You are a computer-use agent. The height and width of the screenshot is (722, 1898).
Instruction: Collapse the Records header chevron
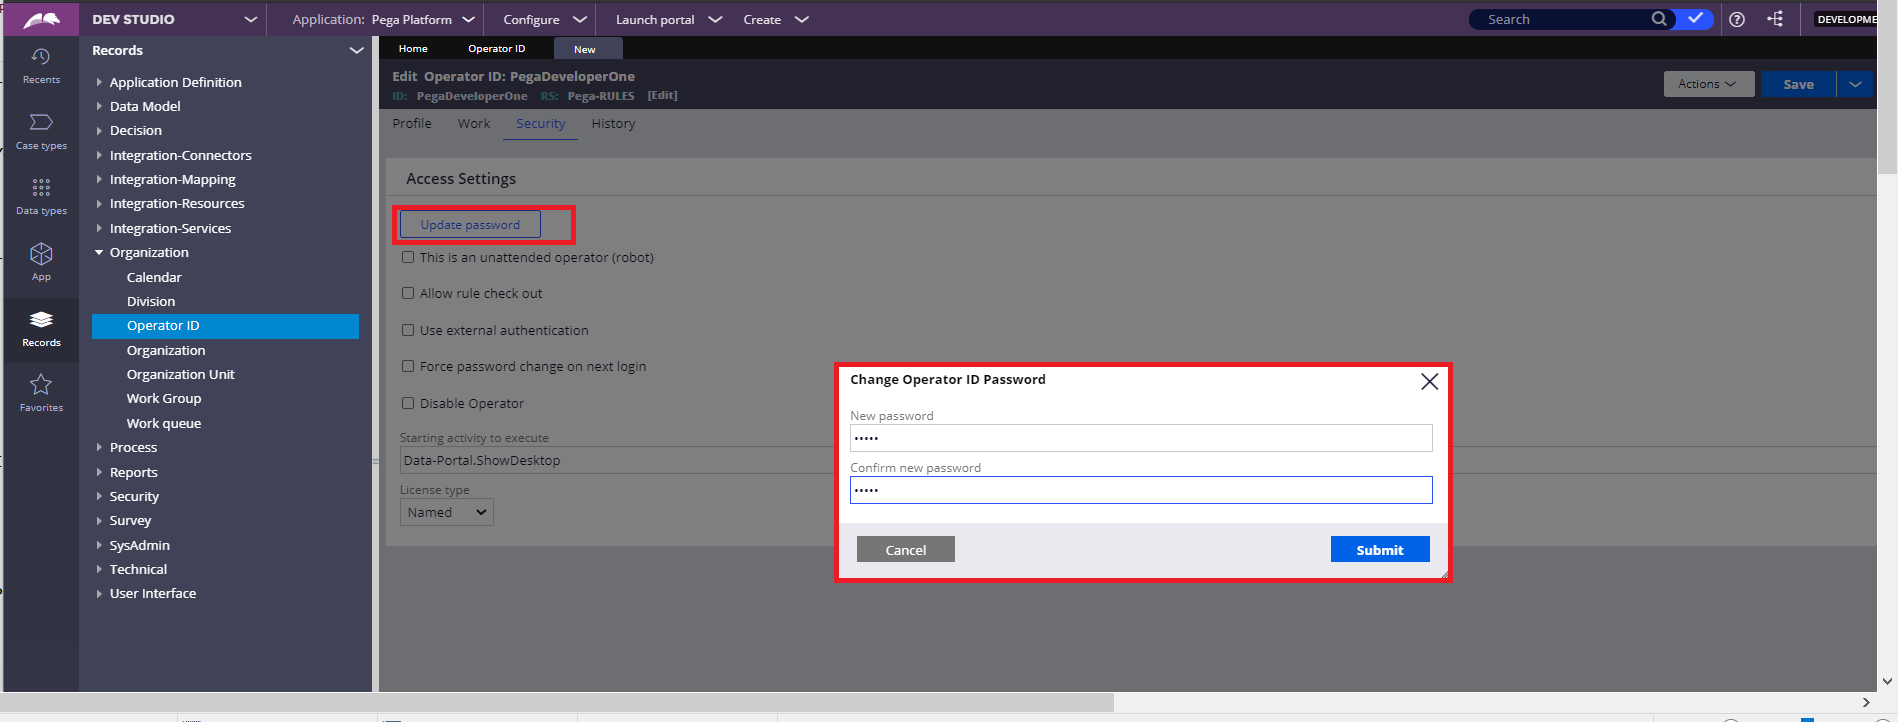tap(356, 50)
